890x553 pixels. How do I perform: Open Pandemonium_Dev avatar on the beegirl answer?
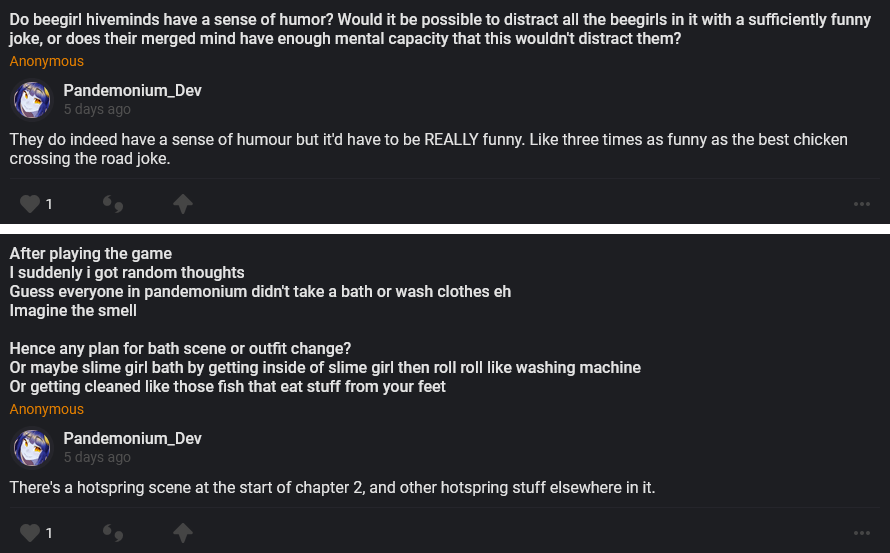pos(31,100)
